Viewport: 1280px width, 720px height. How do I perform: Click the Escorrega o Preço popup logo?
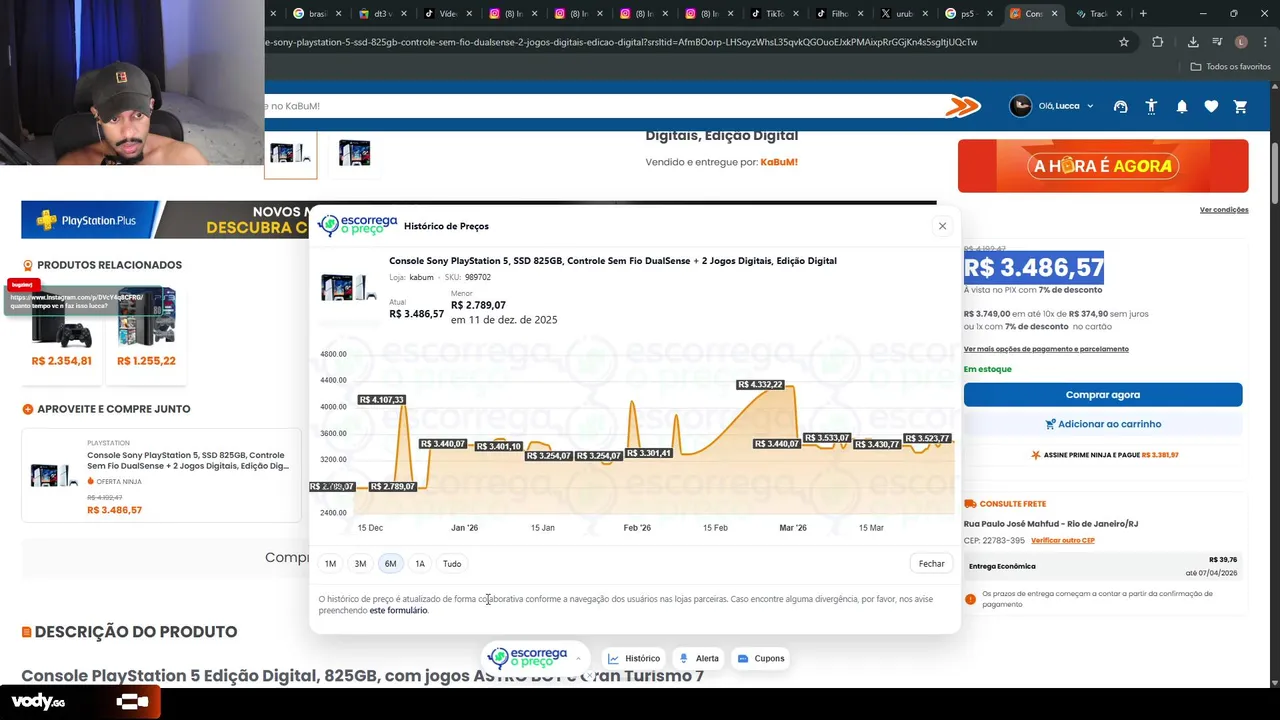357,225
